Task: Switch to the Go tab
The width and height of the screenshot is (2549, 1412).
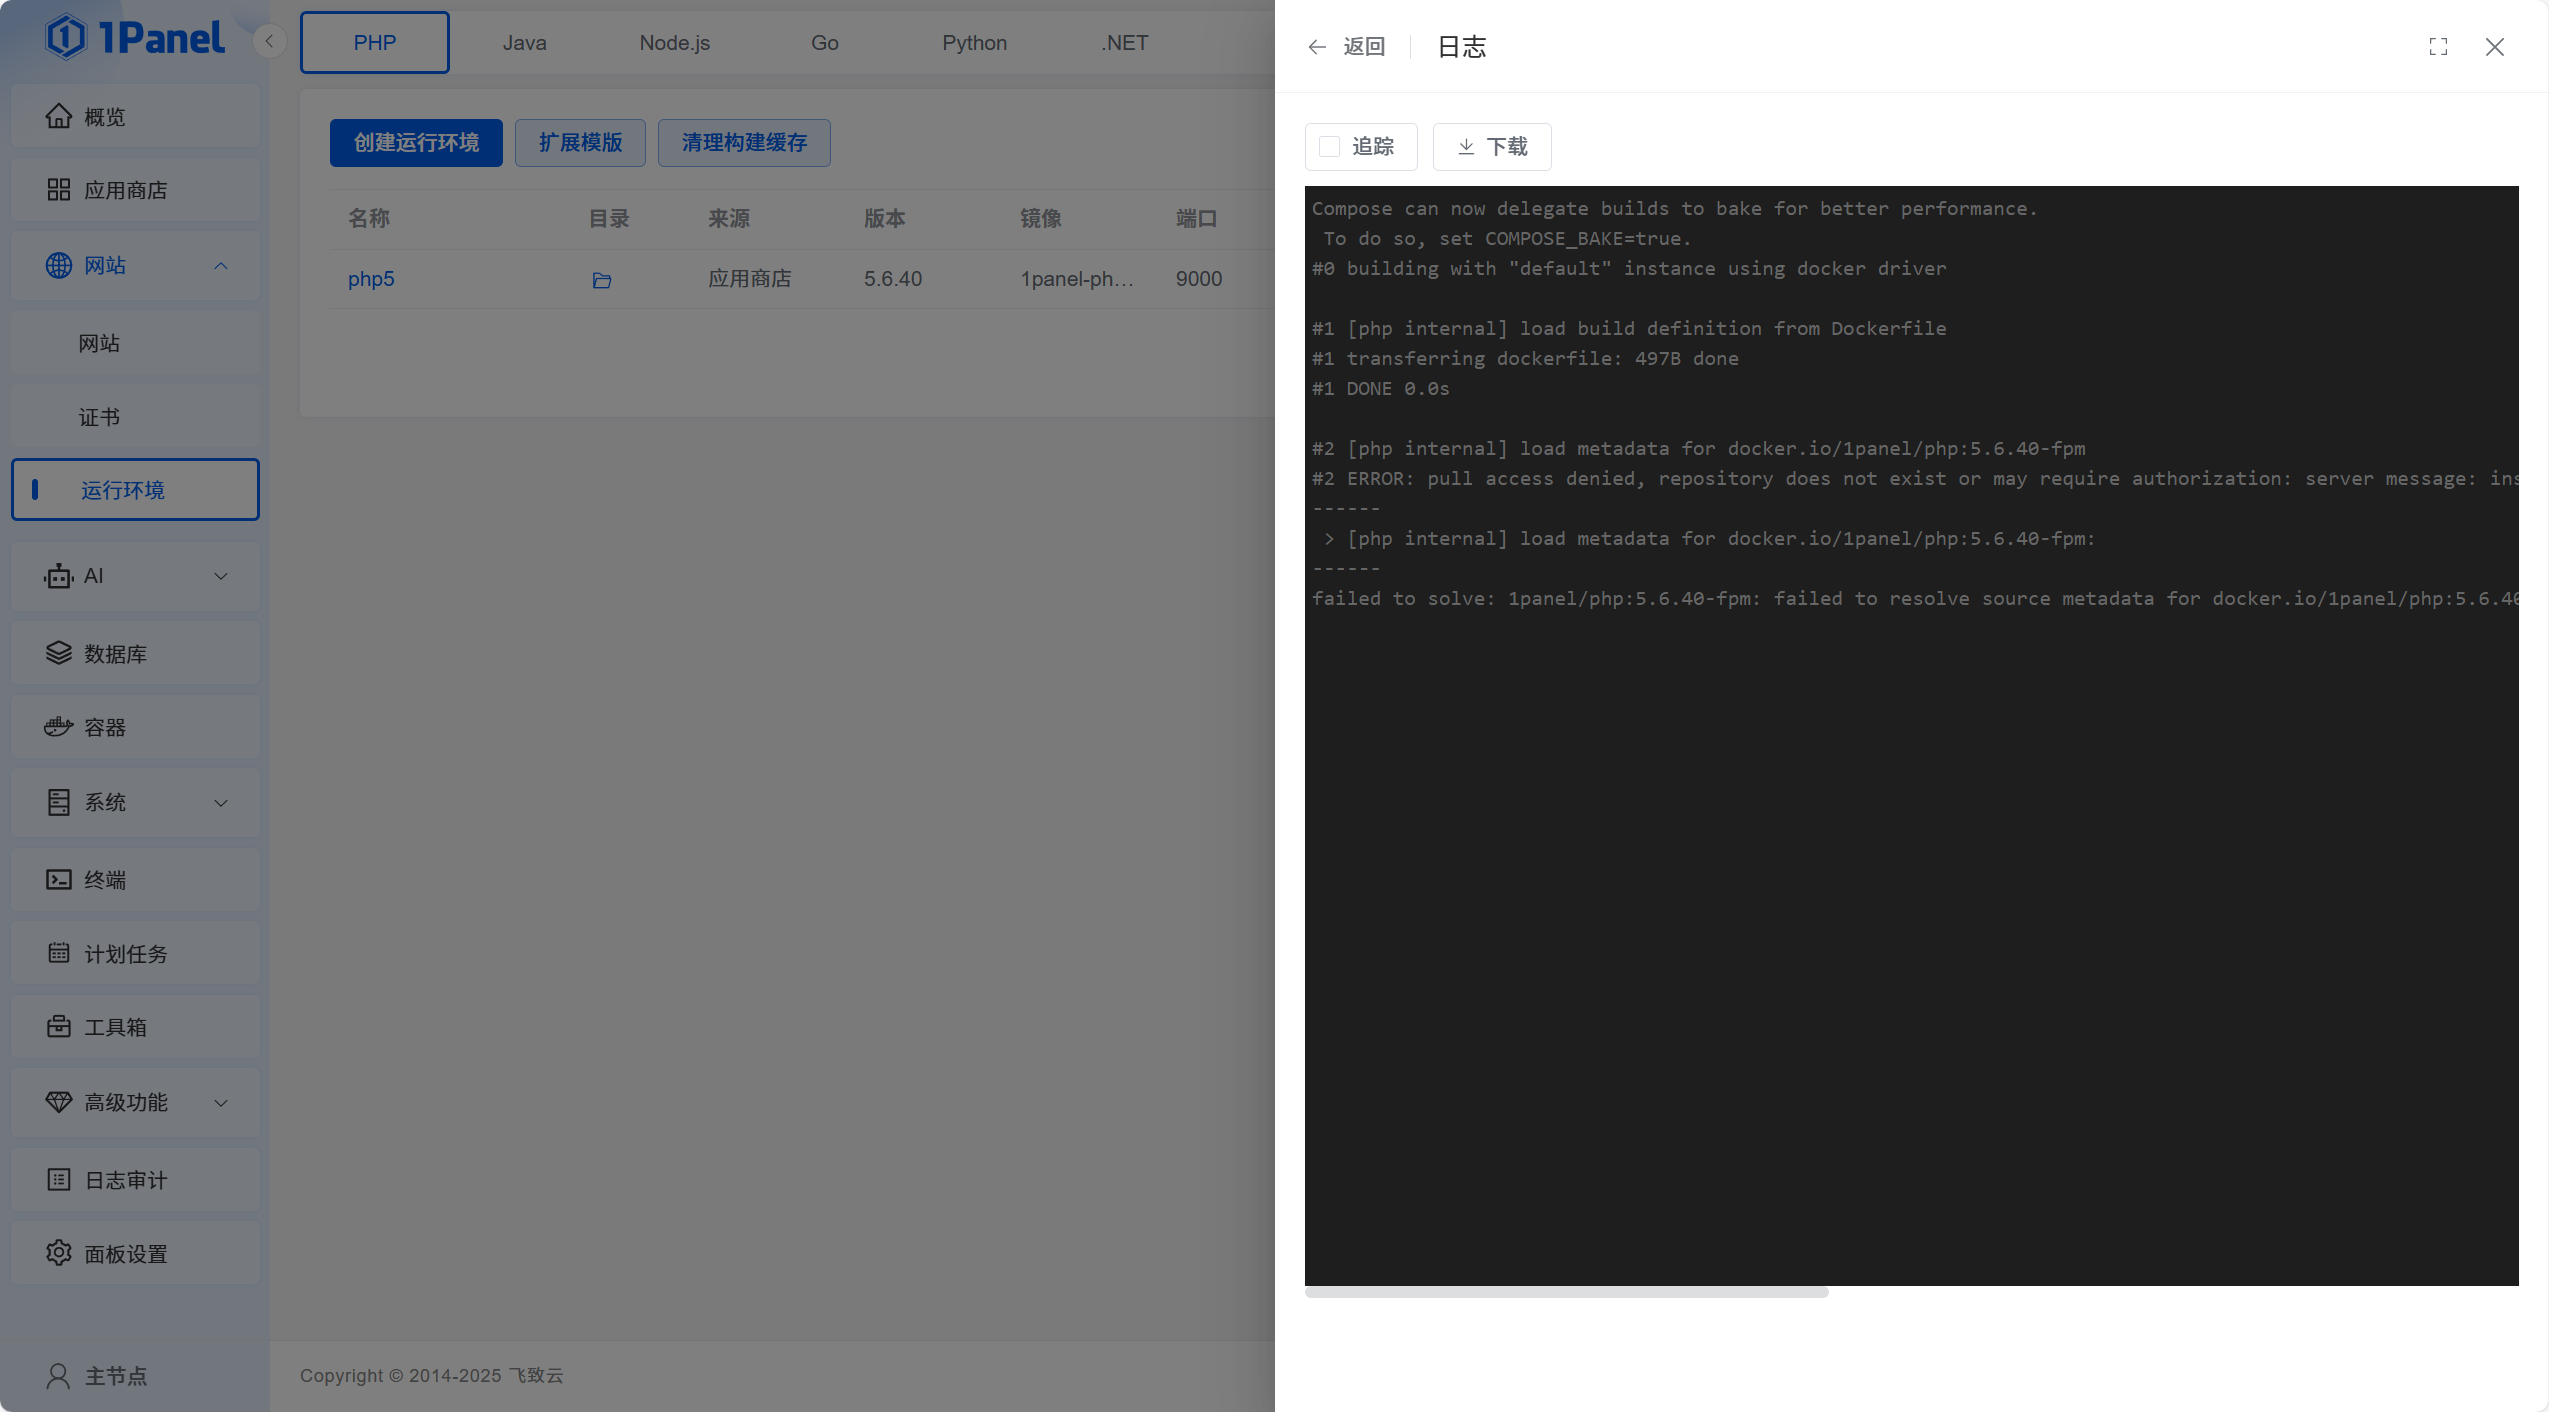Action: pyautogui.click(x=825, y=43)
